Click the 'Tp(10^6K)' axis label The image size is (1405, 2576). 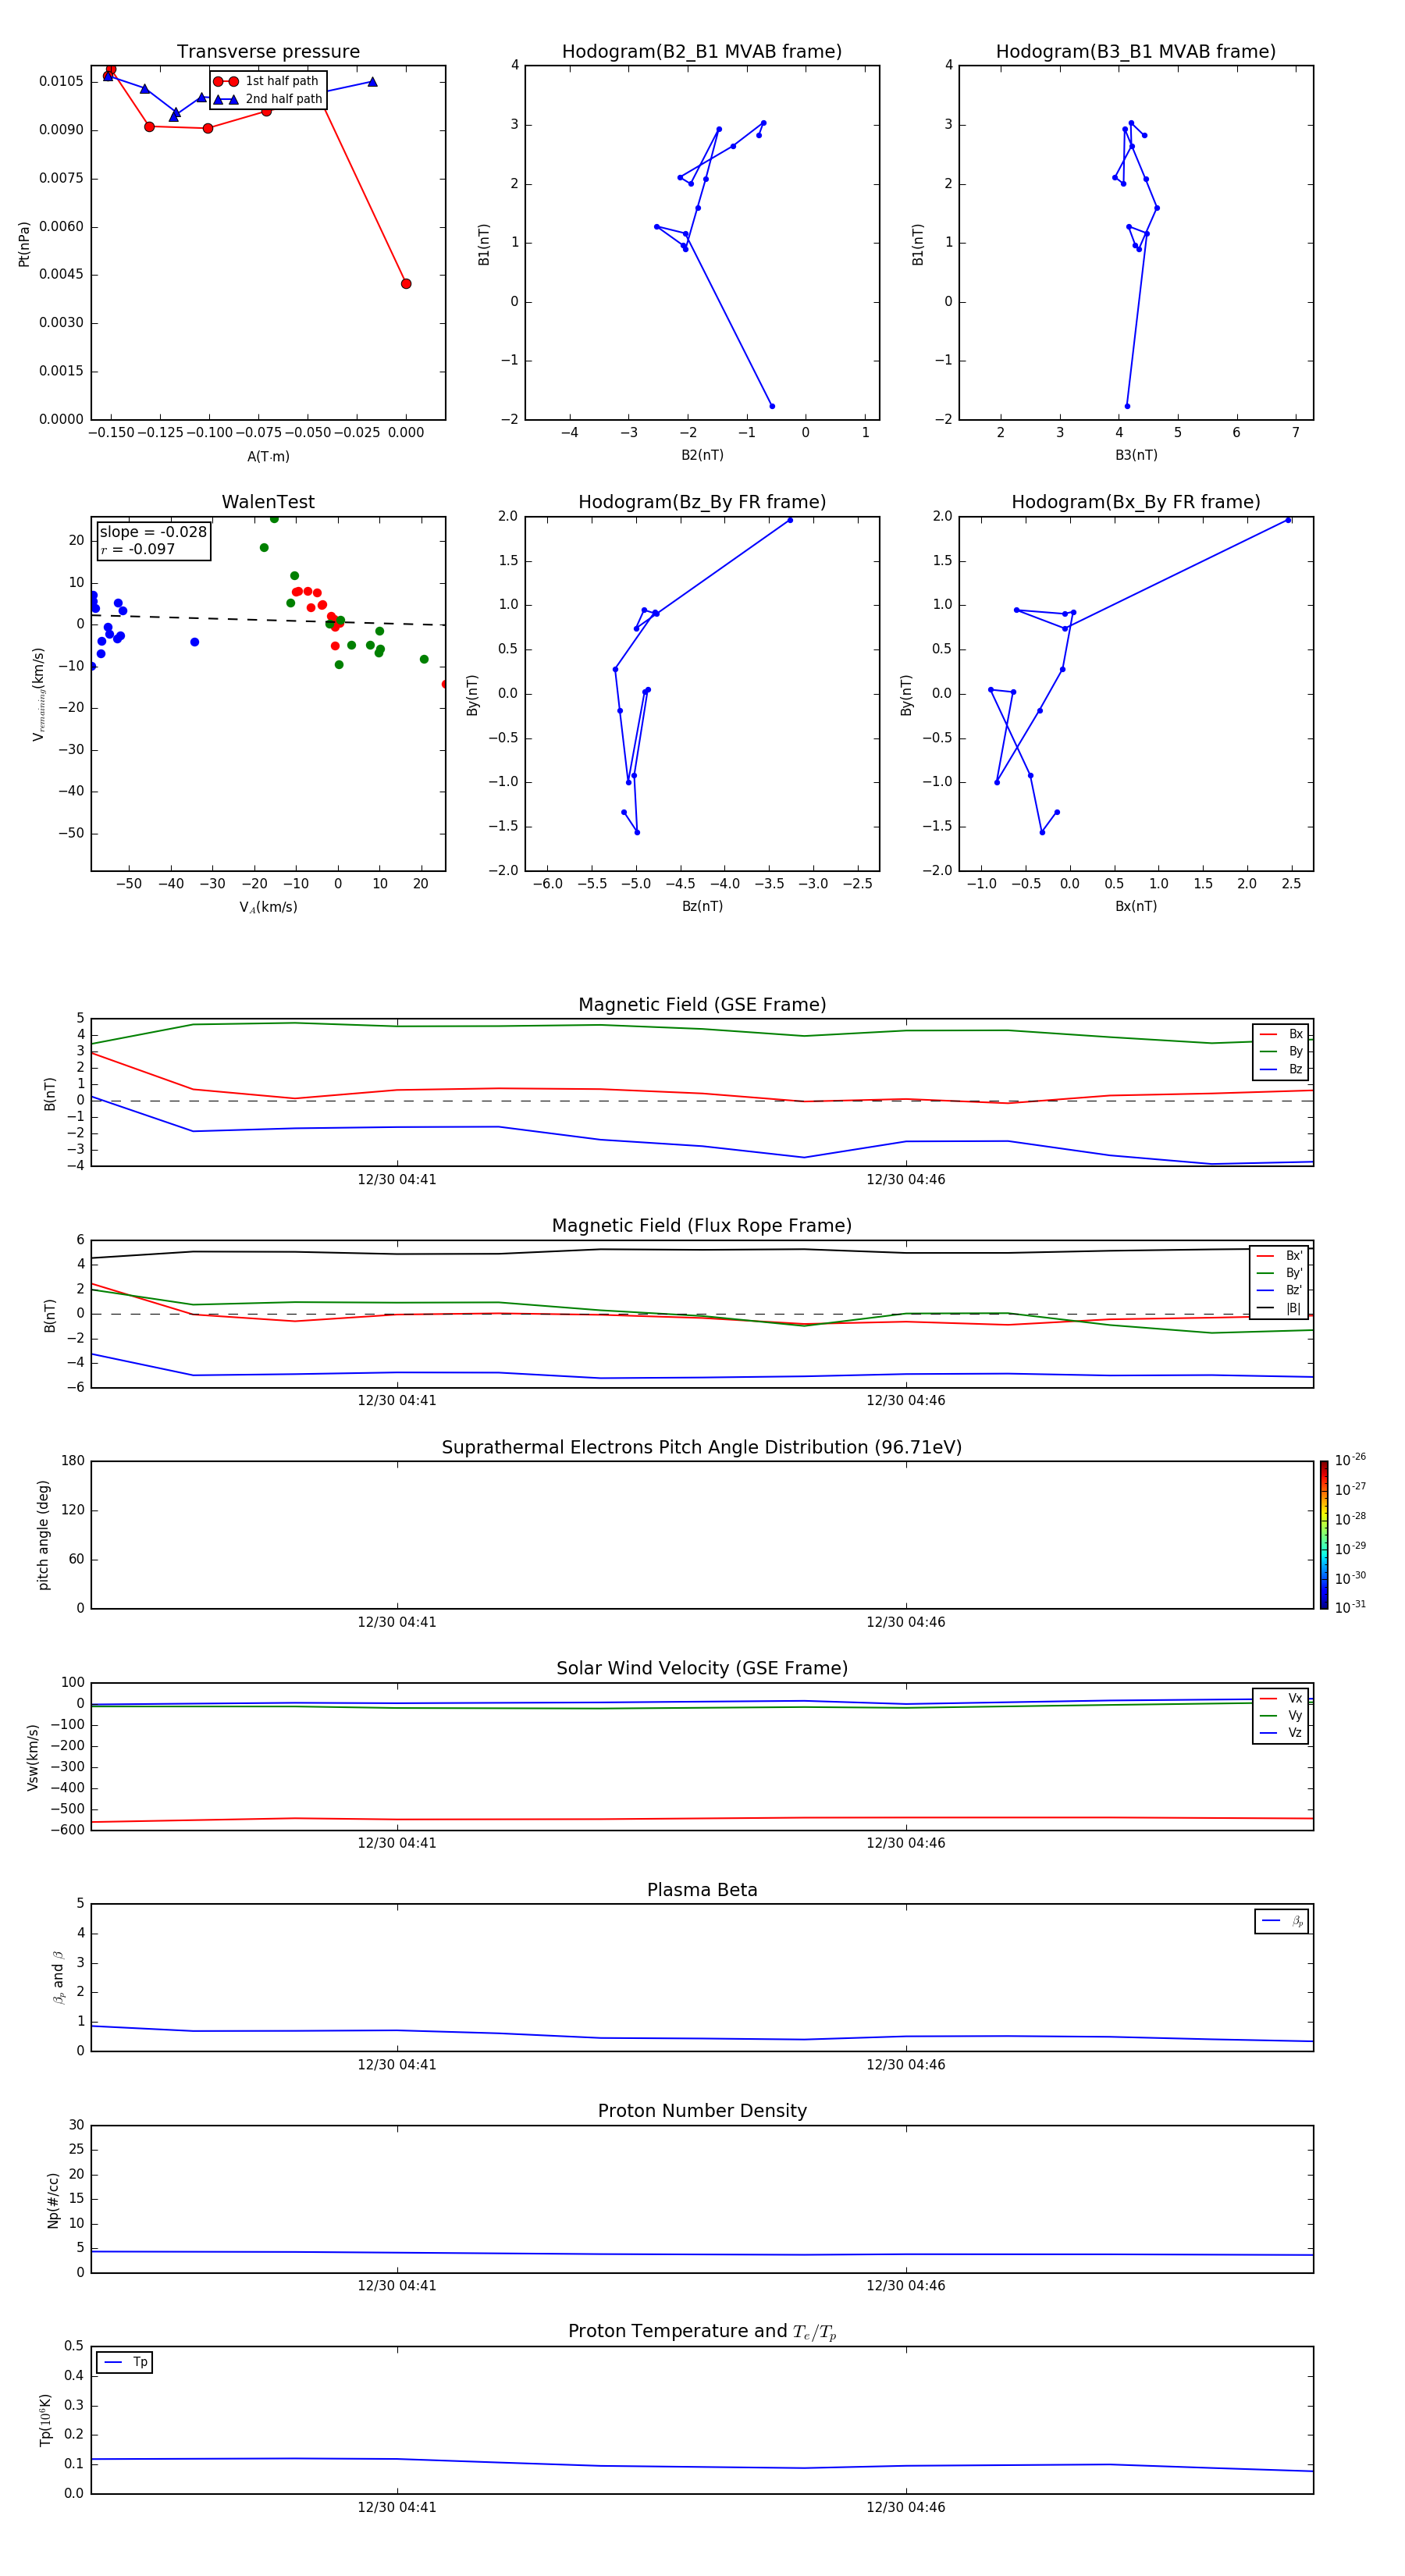coord(45,2420)
